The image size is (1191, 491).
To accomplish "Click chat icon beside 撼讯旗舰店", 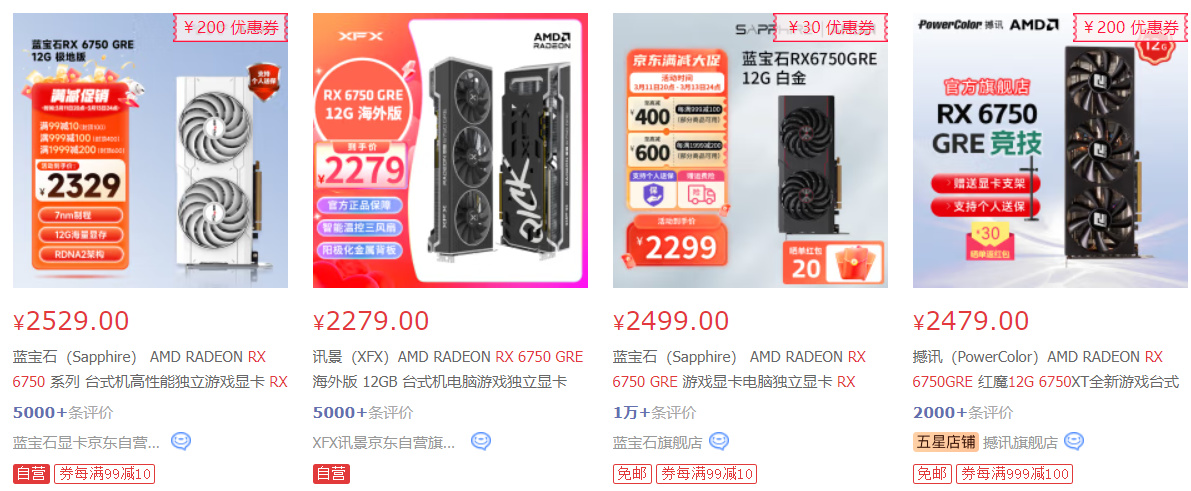I will pyautogui.click(x=1074, y=442).
